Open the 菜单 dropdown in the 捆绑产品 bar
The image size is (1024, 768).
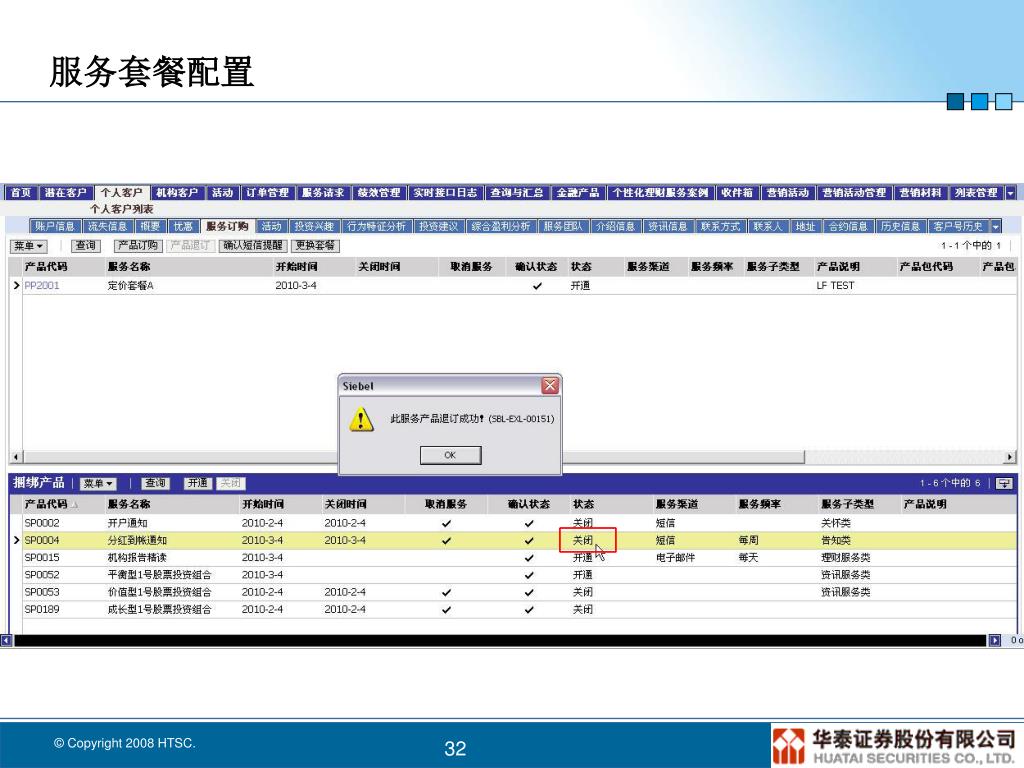coord(98,483)
